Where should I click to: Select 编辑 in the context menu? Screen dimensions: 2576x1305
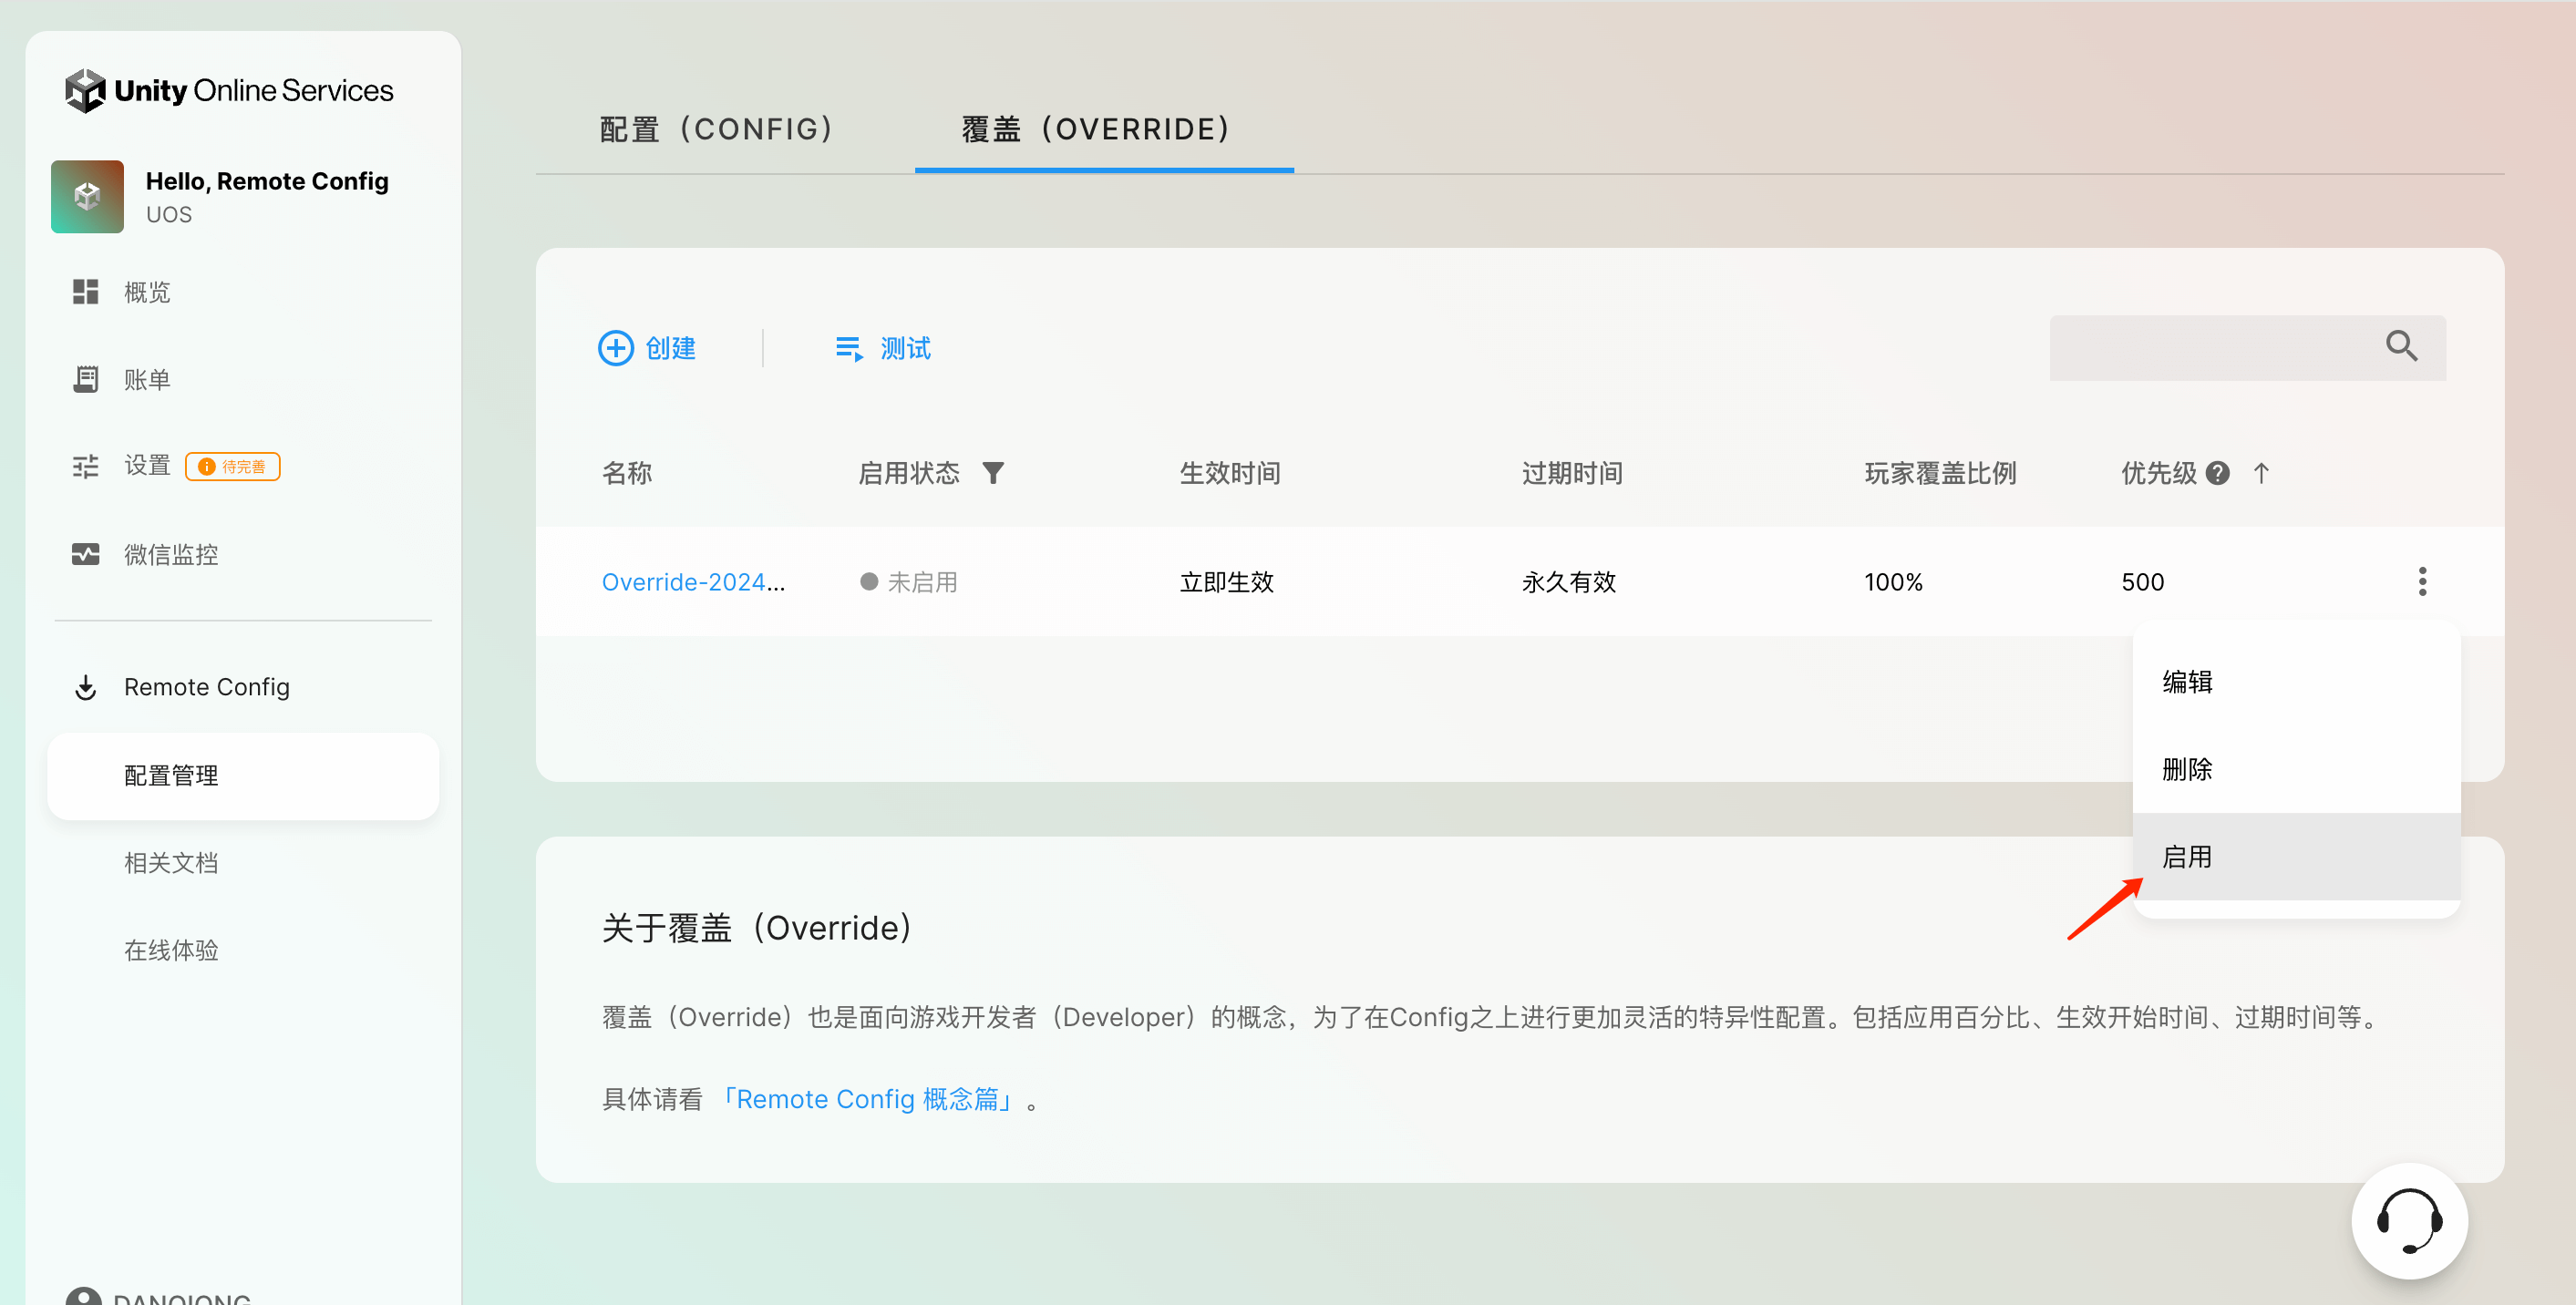[x=2187, y=682]
